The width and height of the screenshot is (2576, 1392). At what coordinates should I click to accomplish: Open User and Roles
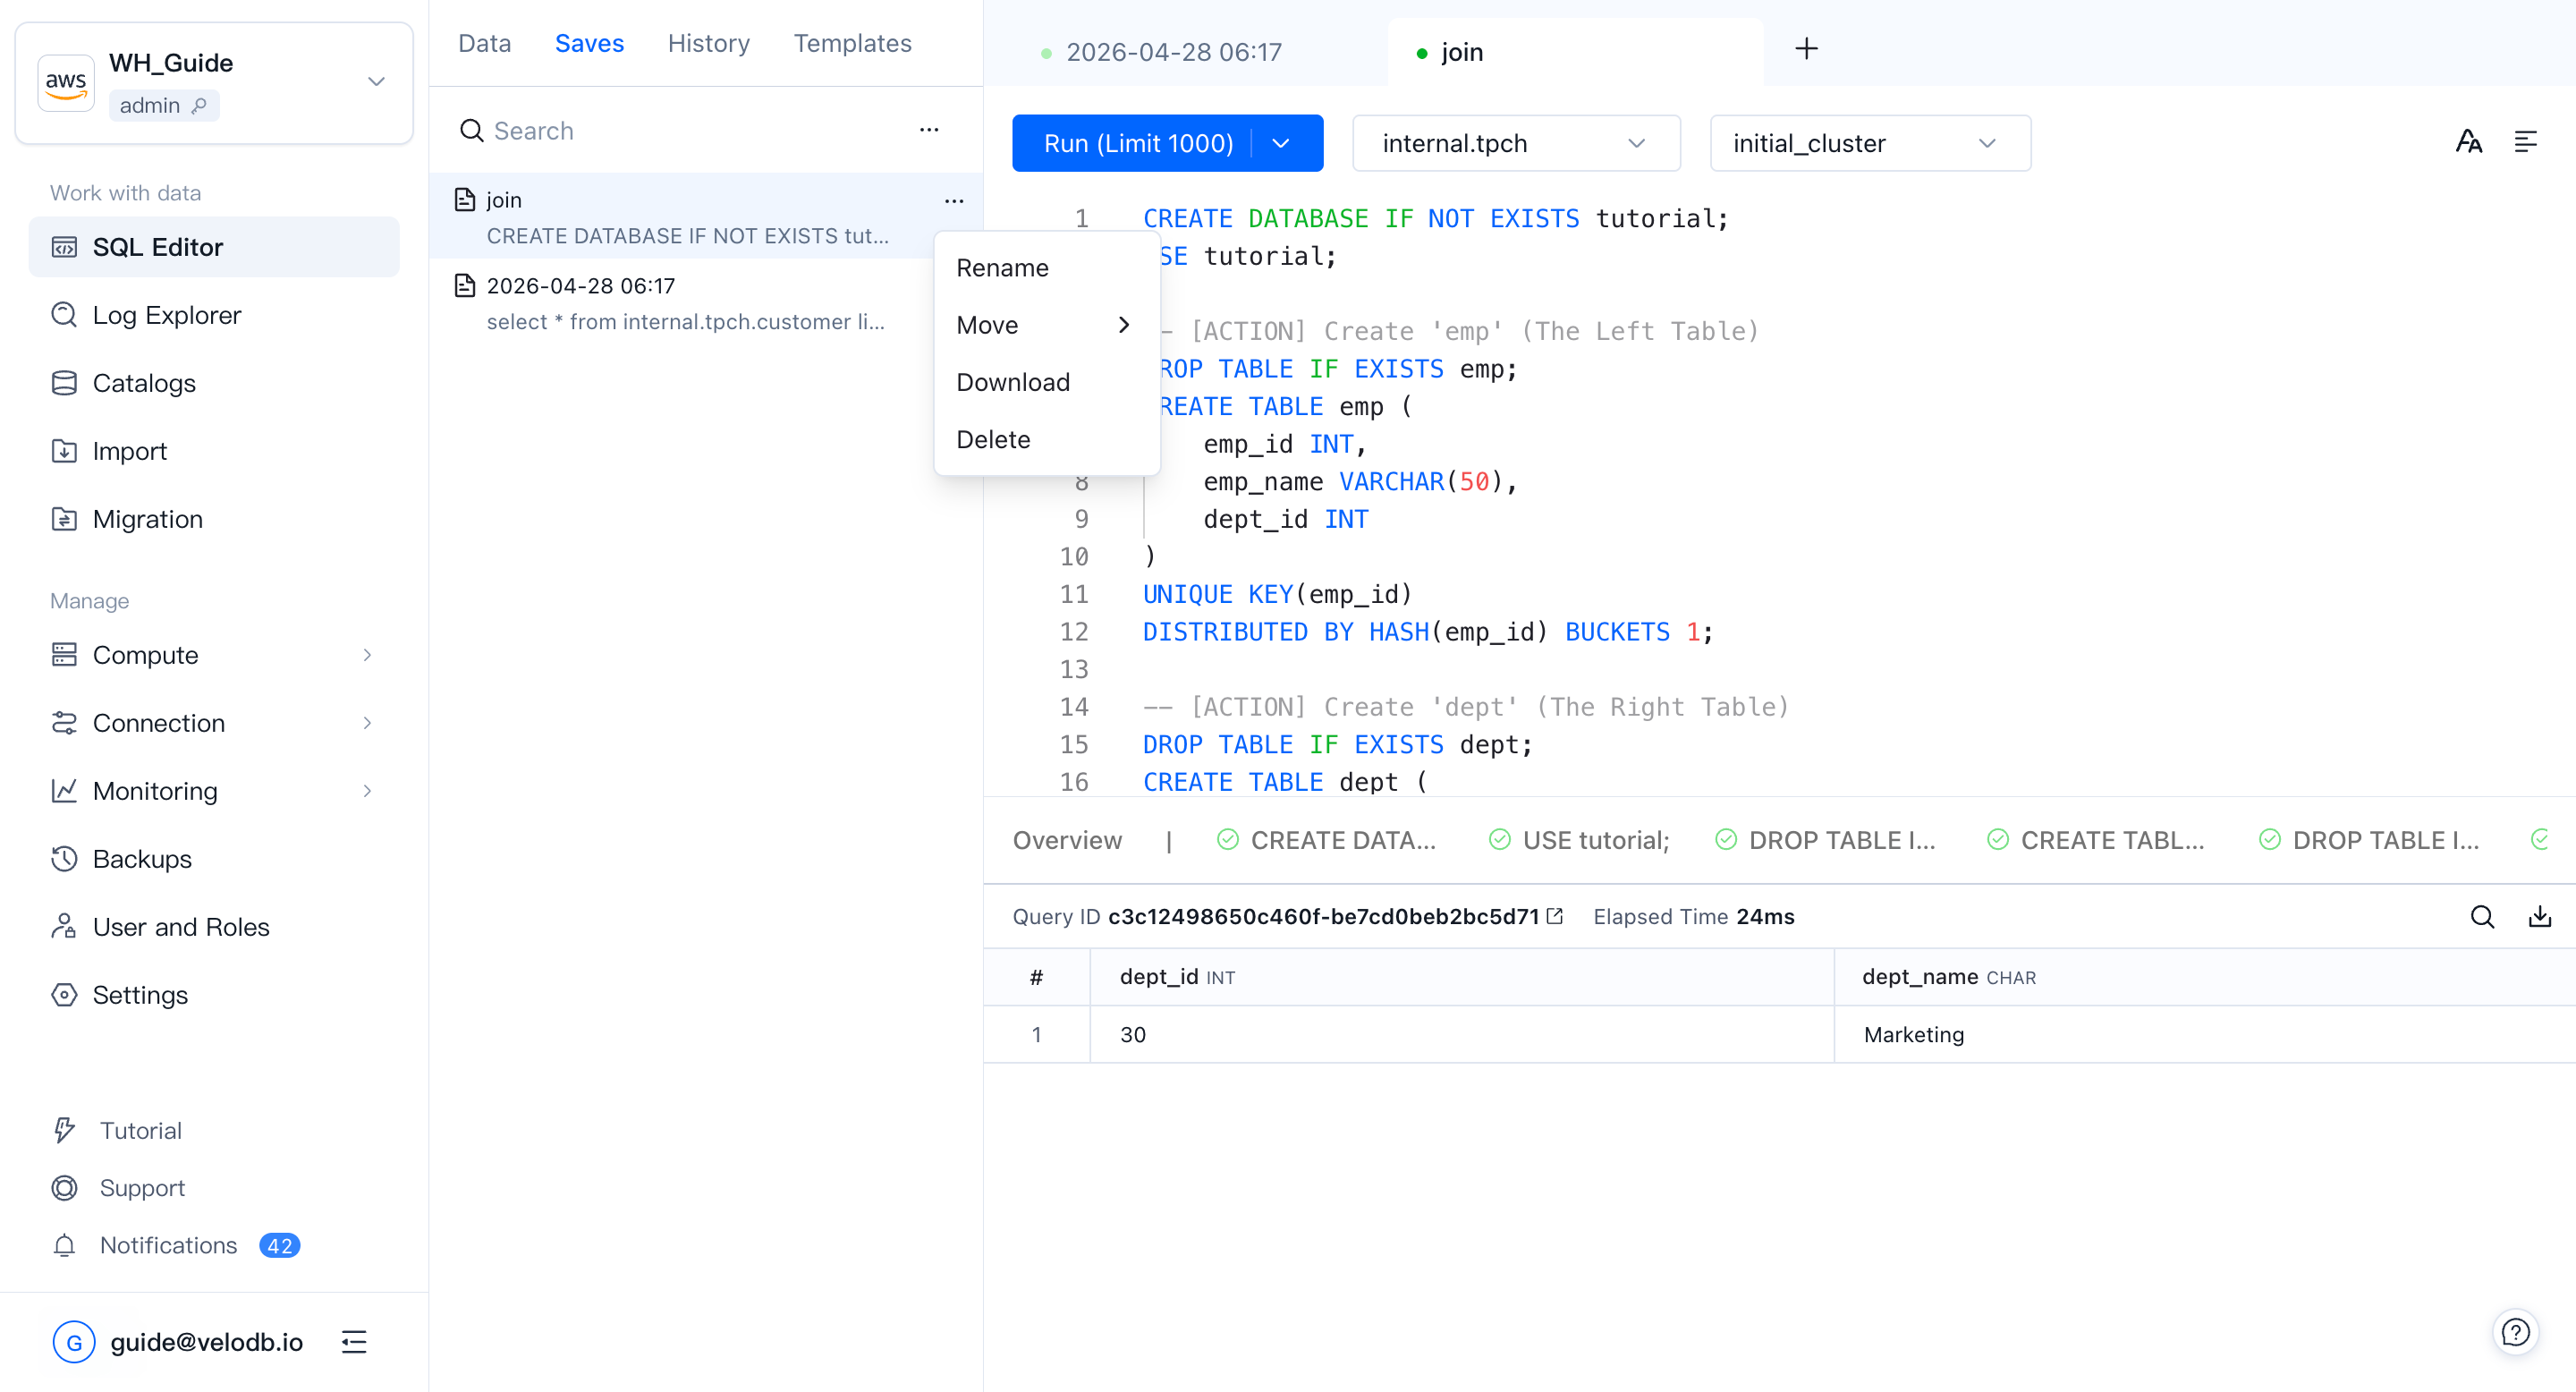[181, 926]
